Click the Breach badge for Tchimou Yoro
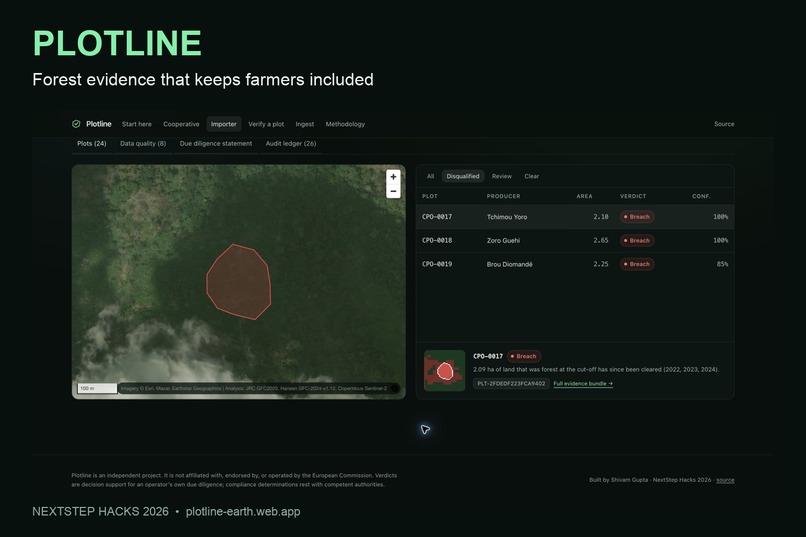The image size is (806, 537). click(x=637, y=217)
